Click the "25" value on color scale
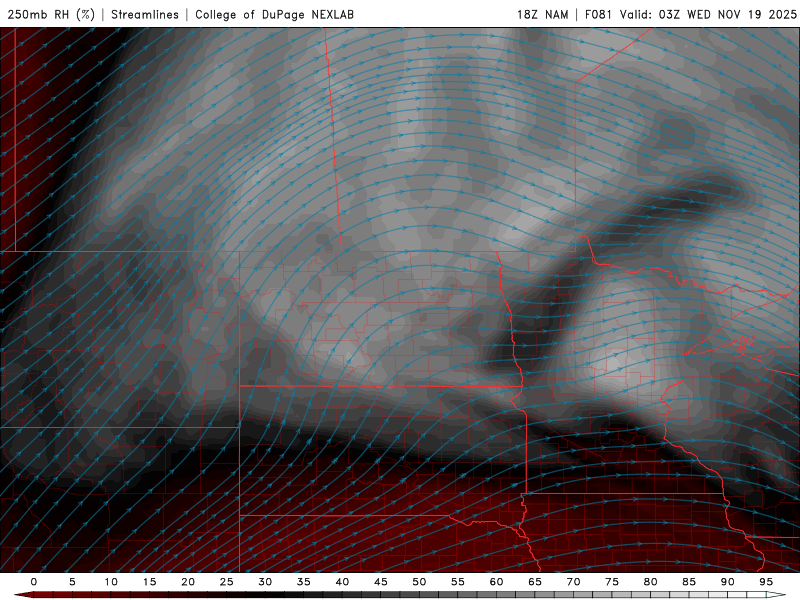This screenshot has width=800, height=600. click(227, 582)
